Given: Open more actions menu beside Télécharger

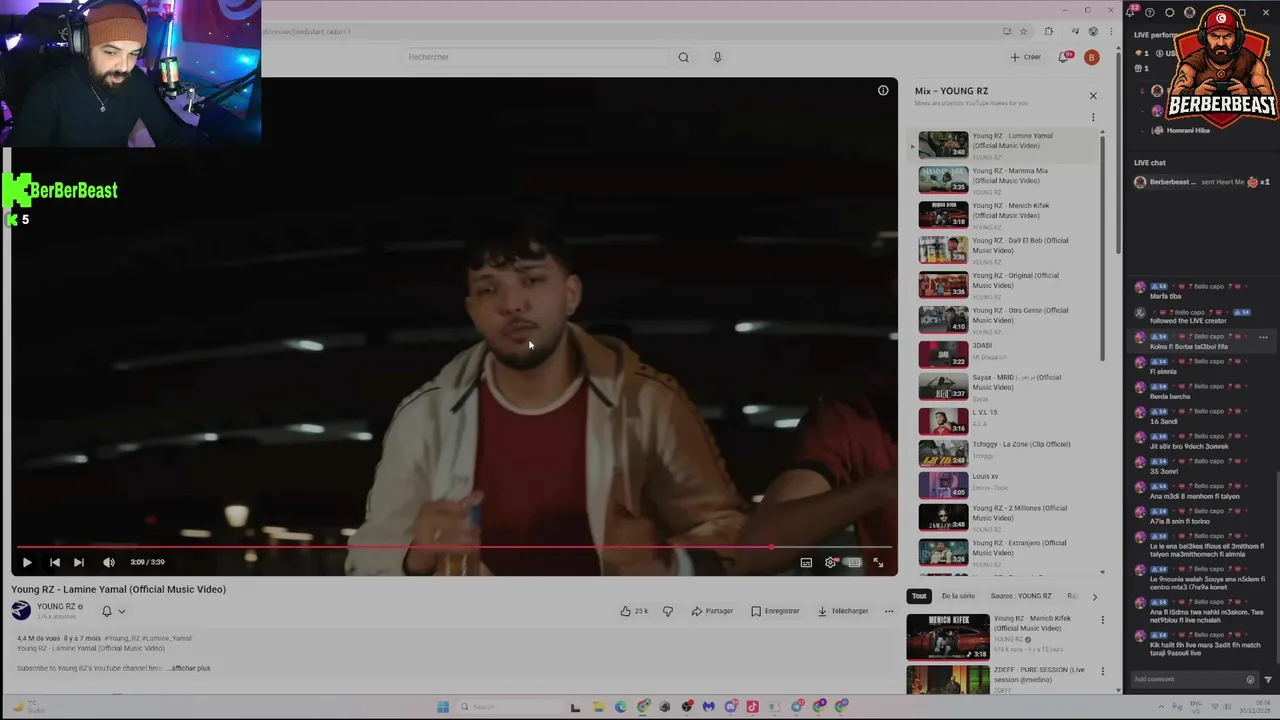Looking at the screenshot, I should point(889,611).
